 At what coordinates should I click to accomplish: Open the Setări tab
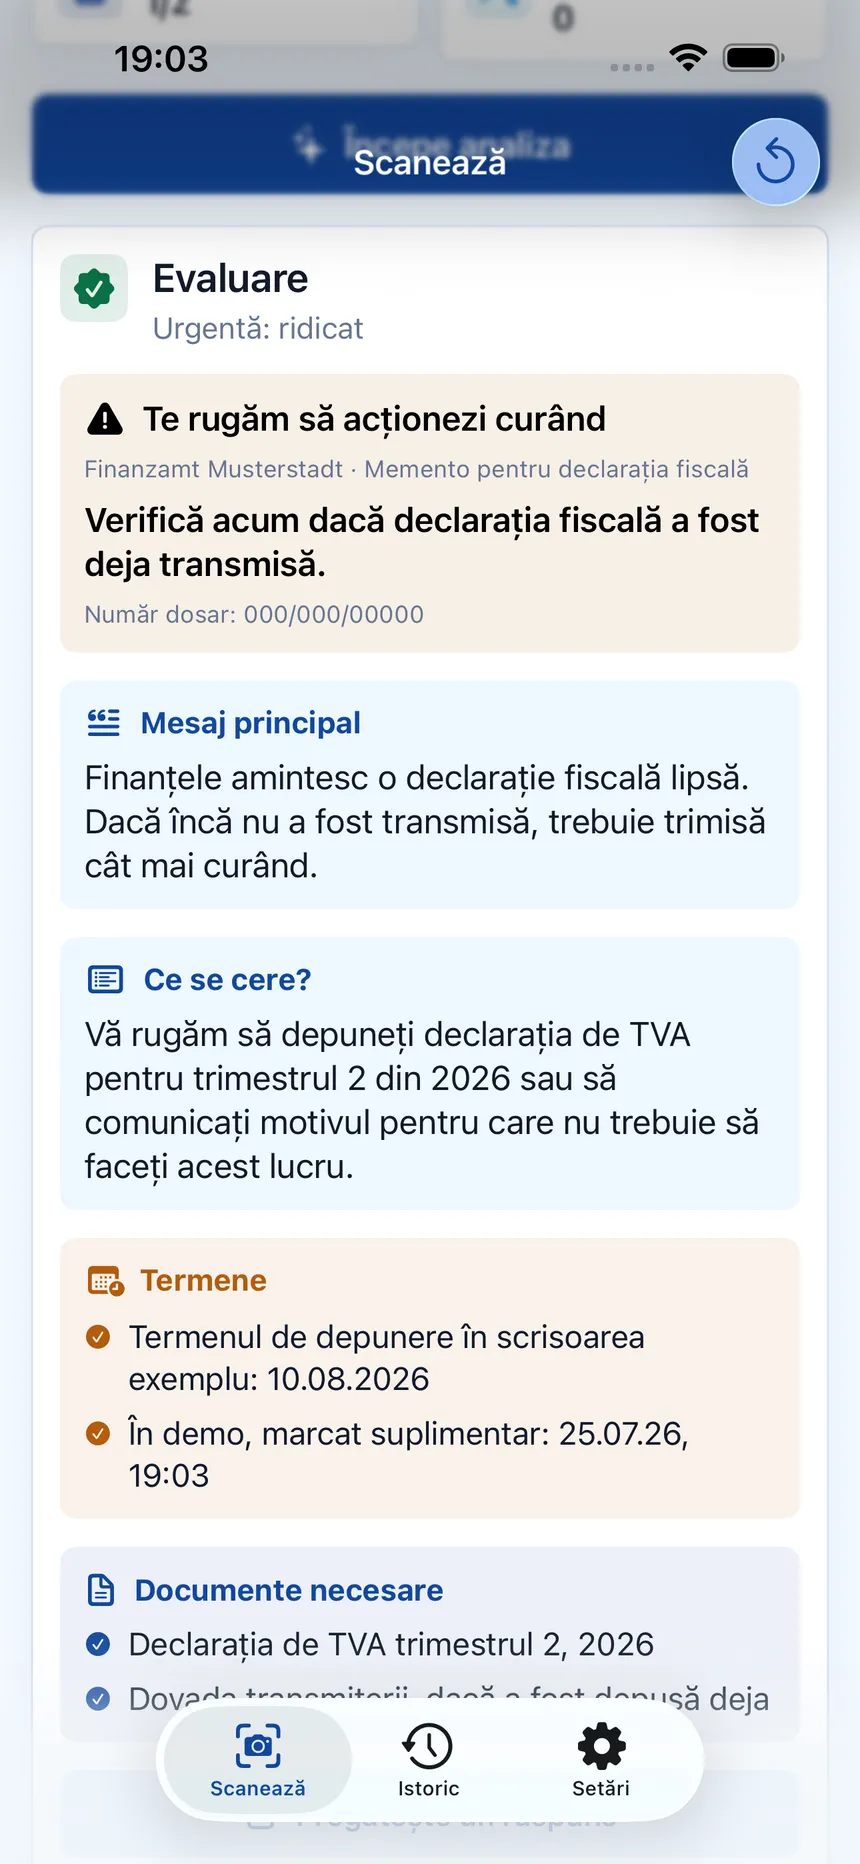[x=601, y=1761]
